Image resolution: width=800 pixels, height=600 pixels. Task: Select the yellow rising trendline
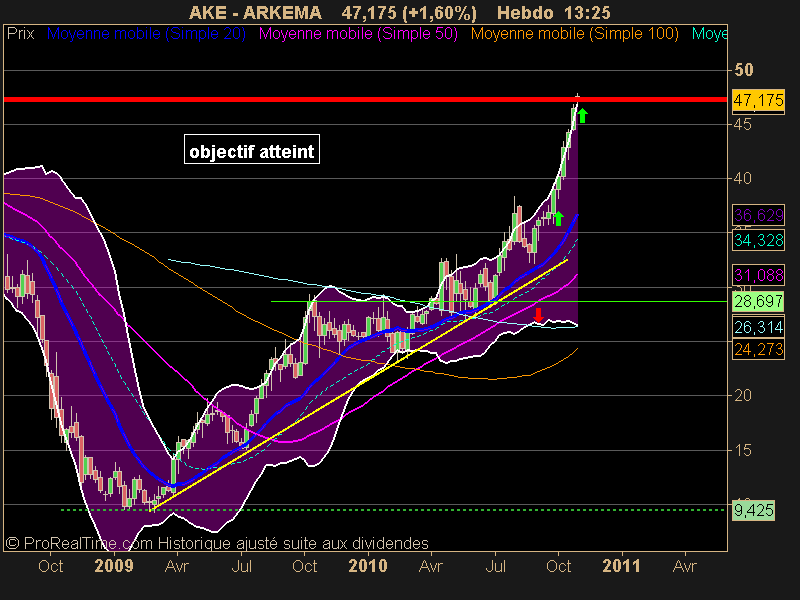coord(359,385)
